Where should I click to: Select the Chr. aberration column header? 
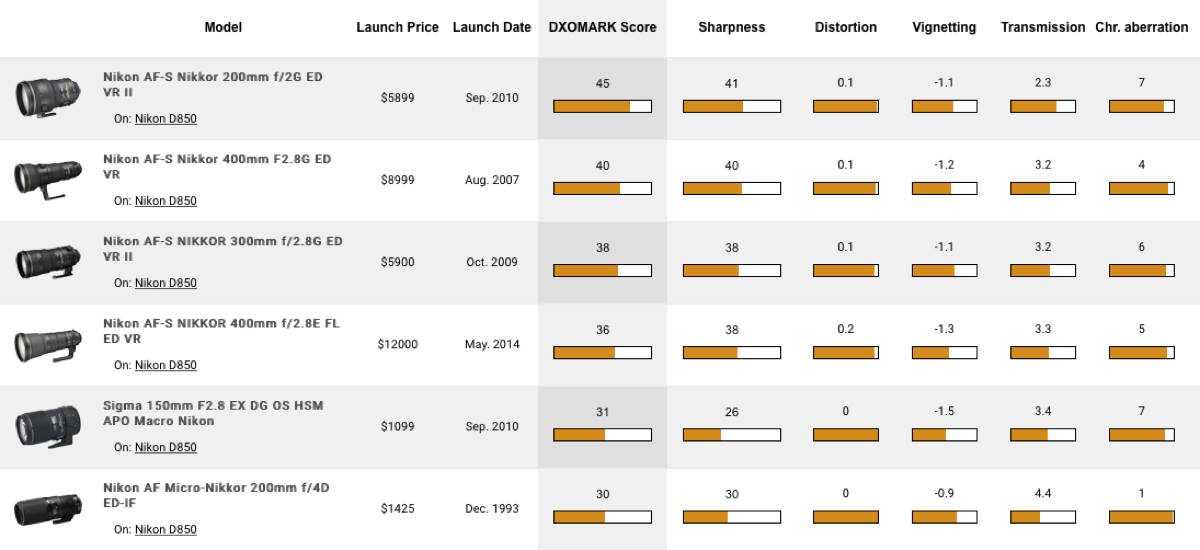pos(1142,28)
